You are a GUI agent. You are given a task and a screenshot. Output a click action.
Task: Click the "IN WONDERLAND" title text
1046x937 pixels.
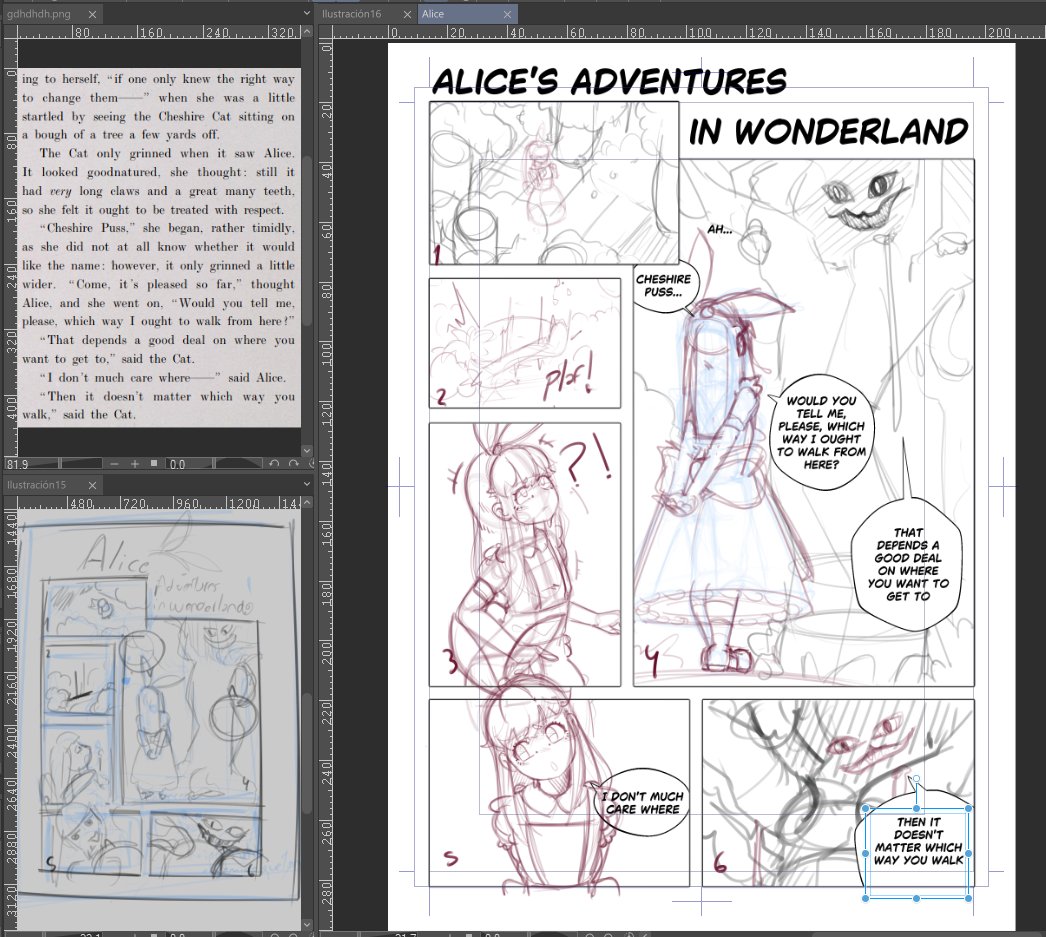click(828, 131)
